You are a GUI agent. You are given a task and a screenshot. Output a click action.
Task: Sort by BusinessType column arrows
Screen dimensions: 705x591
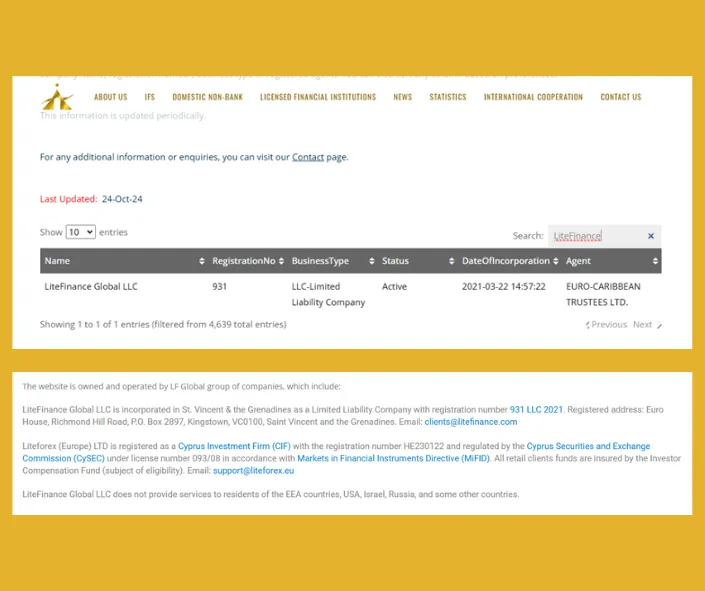(371, 261)
